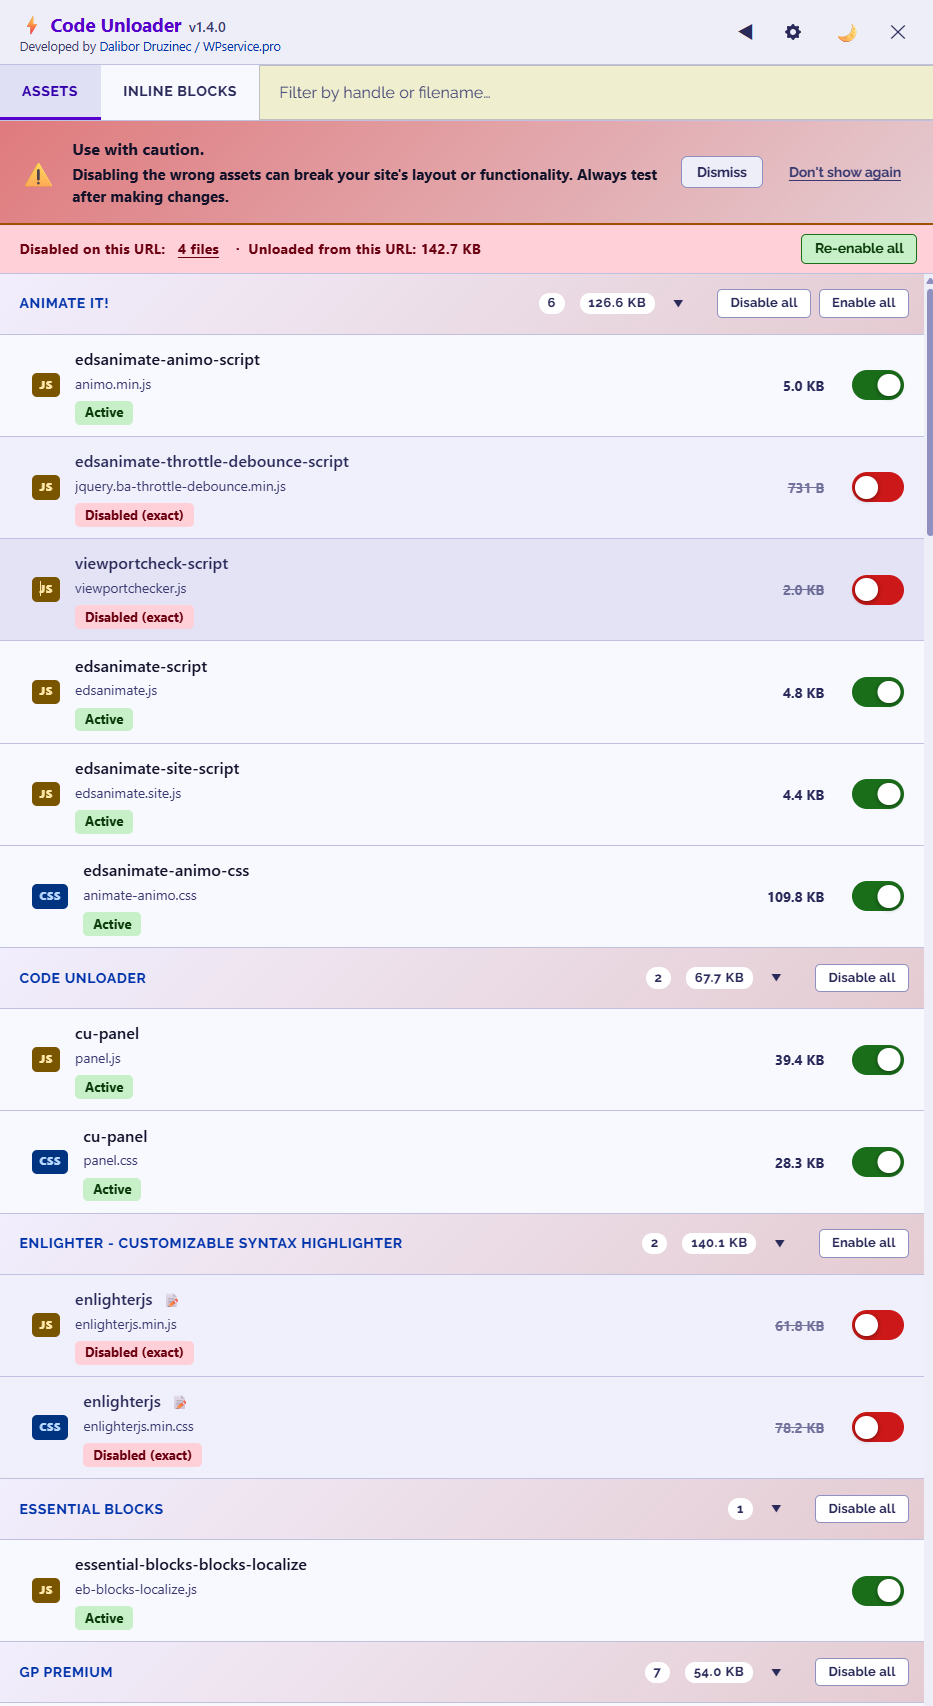Collapse the Essential Blocks group arrow
The height and width of the screenshot is (1706, 933).
click(x=776, y=1509)
